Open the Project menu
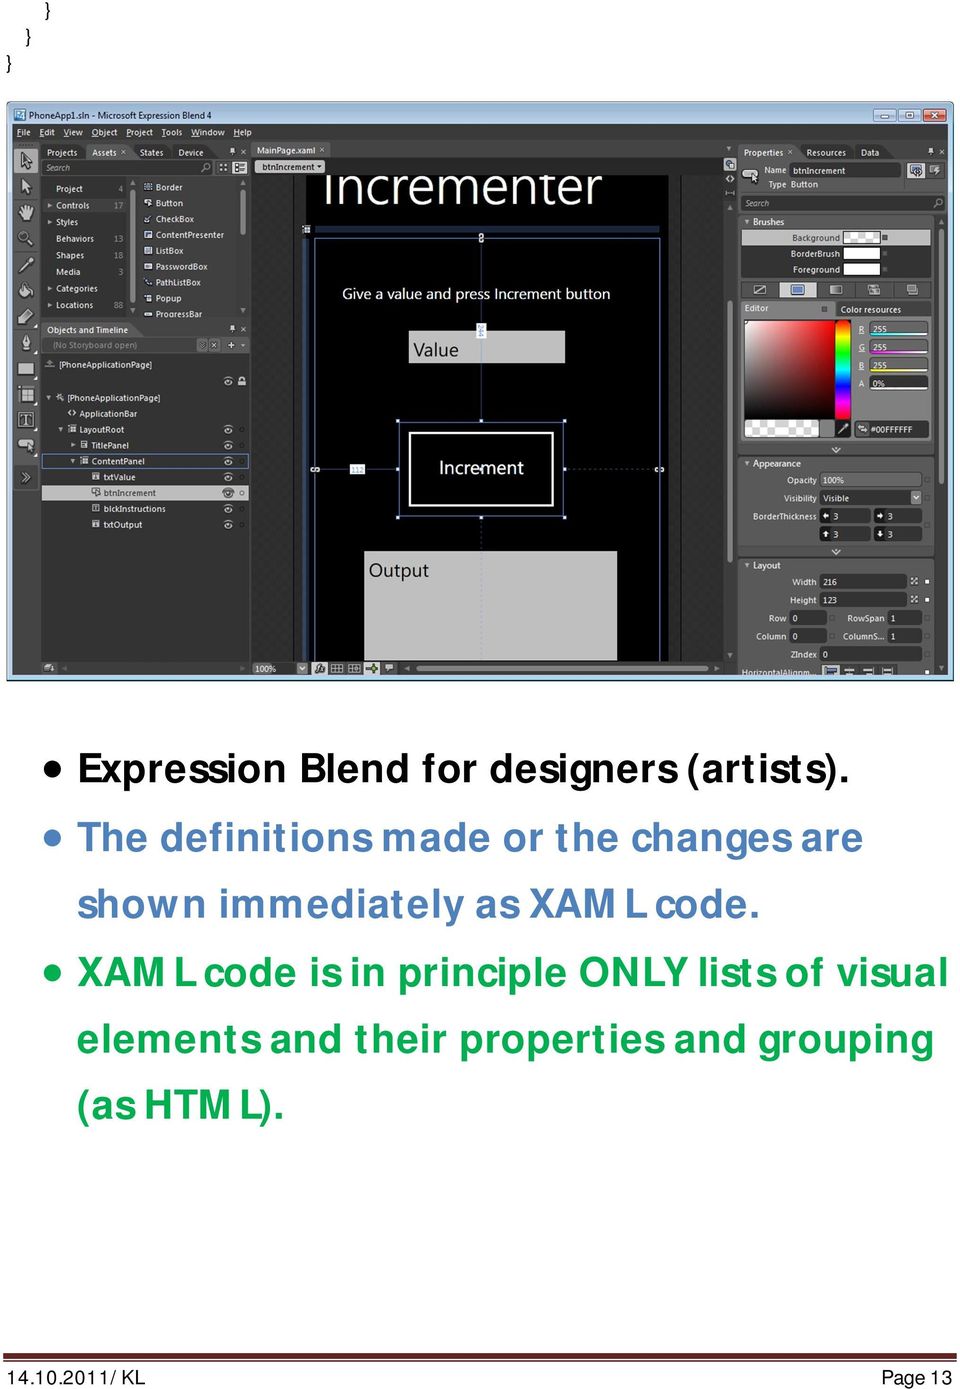The width and height of the screenshot is (960, 1389). point(139,132)
